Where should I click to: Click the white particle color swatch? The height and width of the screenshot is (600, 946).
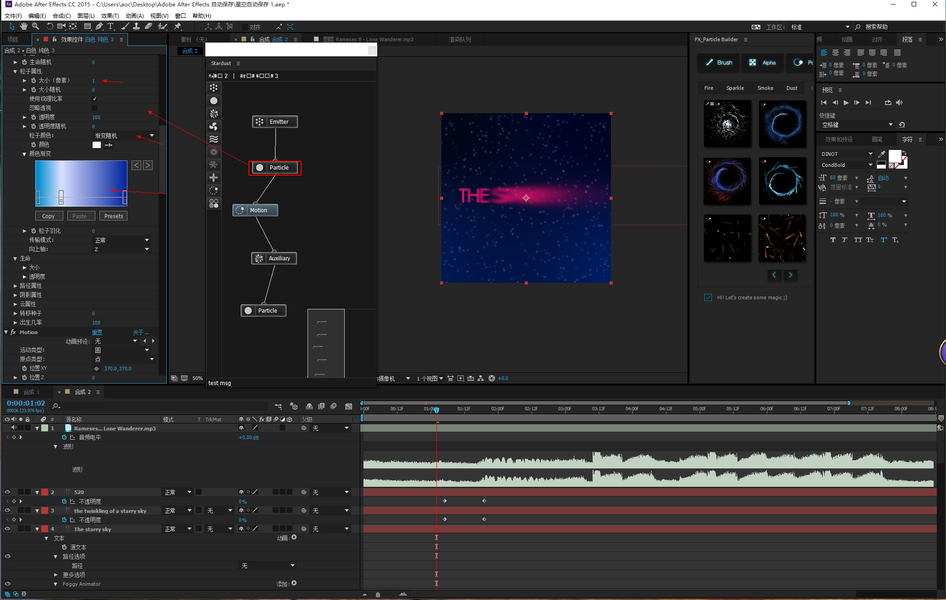click(x=97, y=145)
